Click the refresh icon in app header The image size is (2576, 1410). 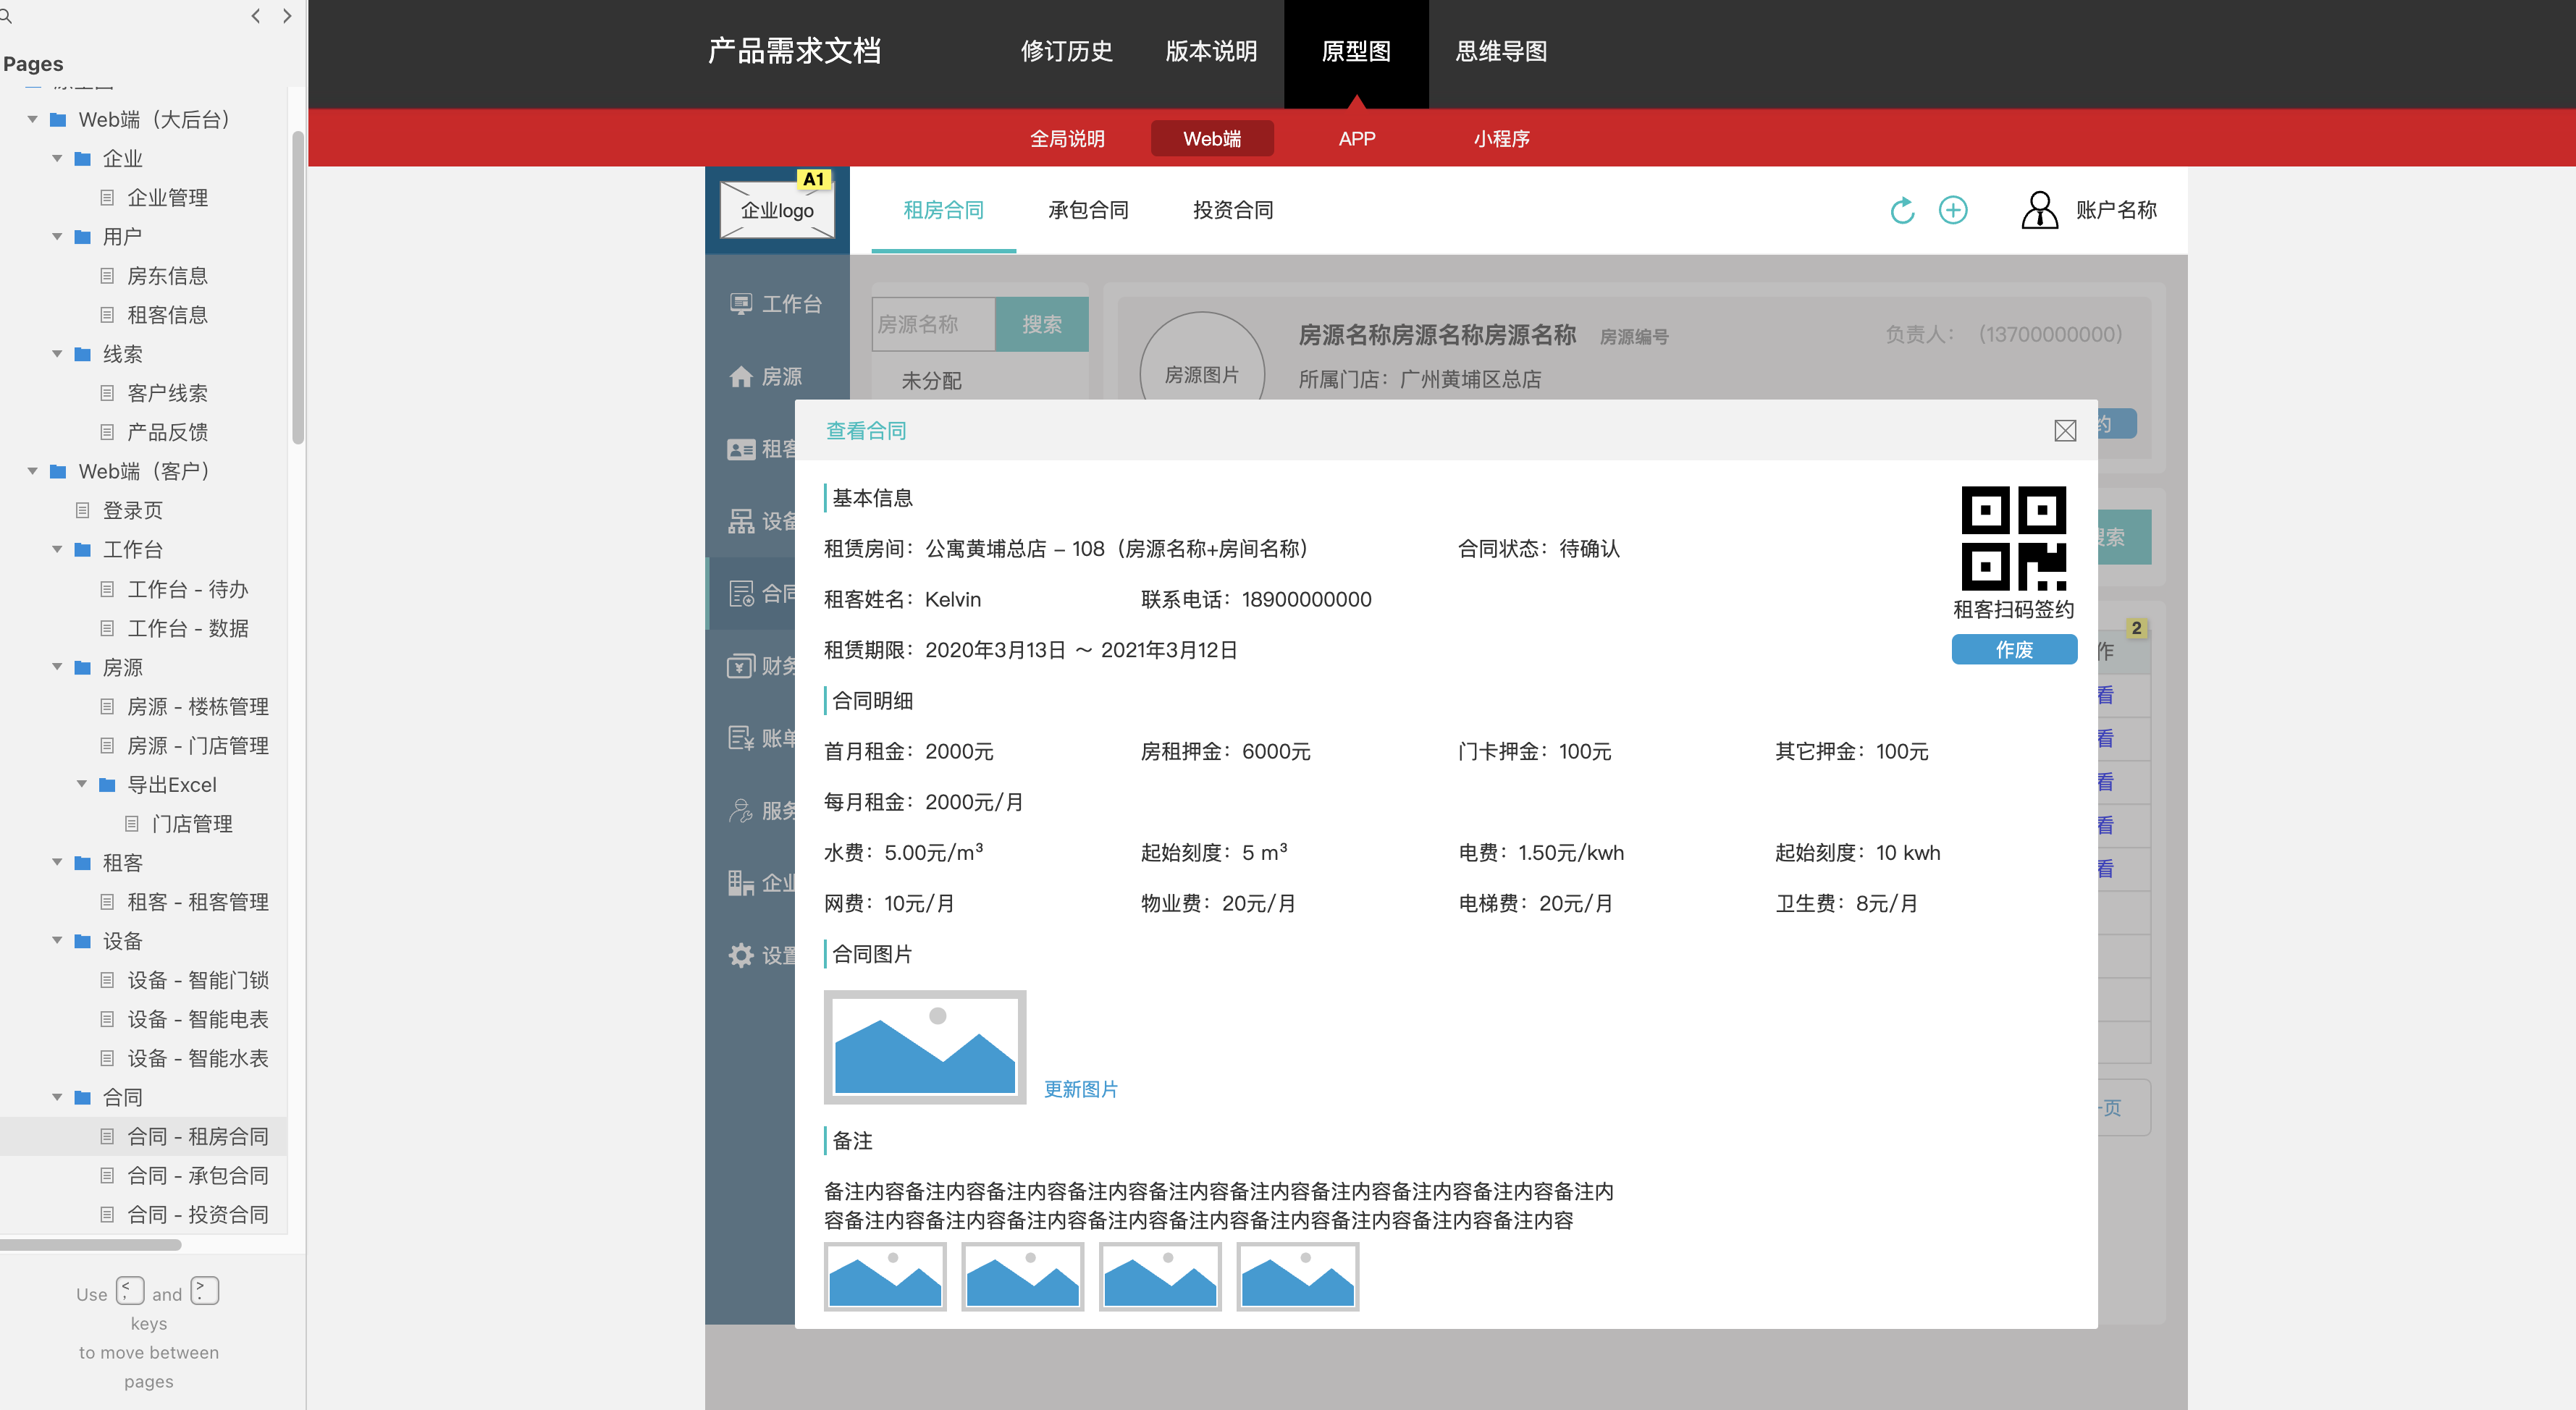[1902, 210]
